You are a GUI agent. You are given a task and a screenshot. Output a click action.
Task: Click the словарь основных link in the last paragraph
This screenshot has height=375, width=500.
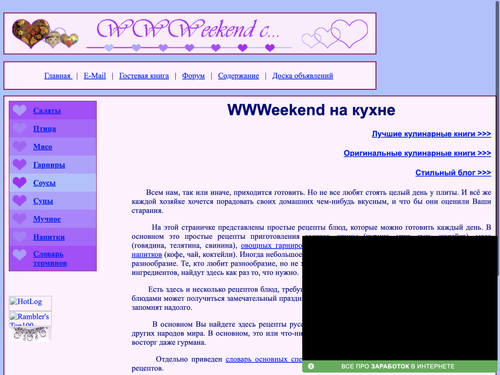[264, 359]
